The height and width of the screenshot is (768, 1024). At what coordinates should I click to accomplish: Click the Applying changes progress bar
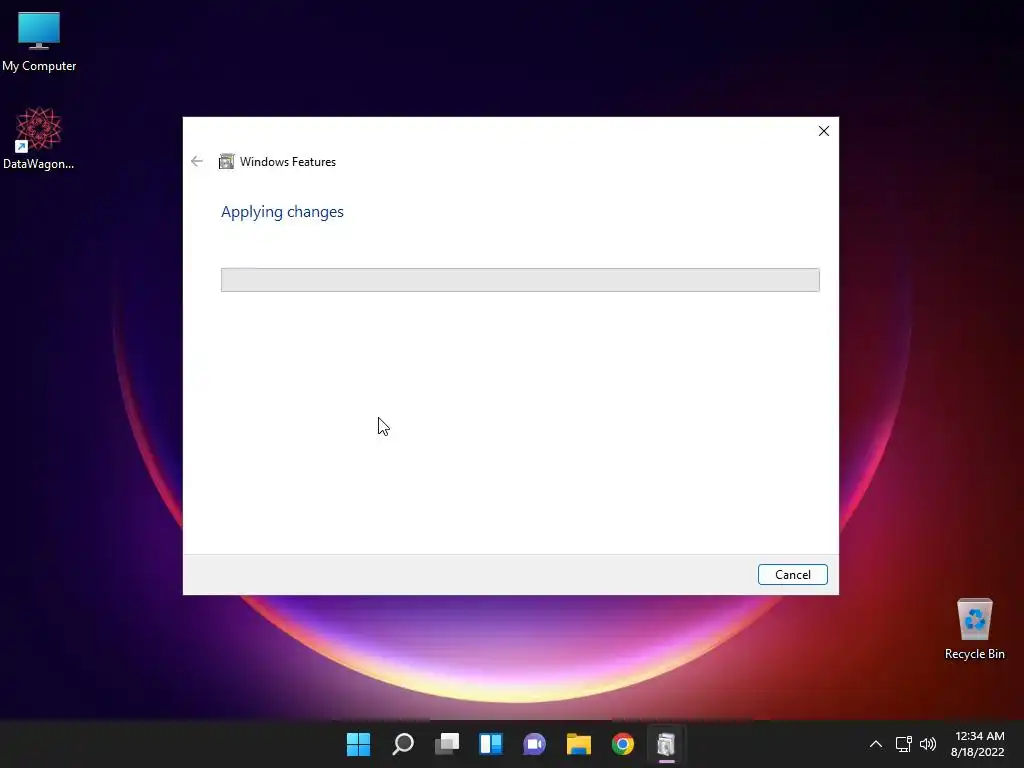[x=520, y=280]
